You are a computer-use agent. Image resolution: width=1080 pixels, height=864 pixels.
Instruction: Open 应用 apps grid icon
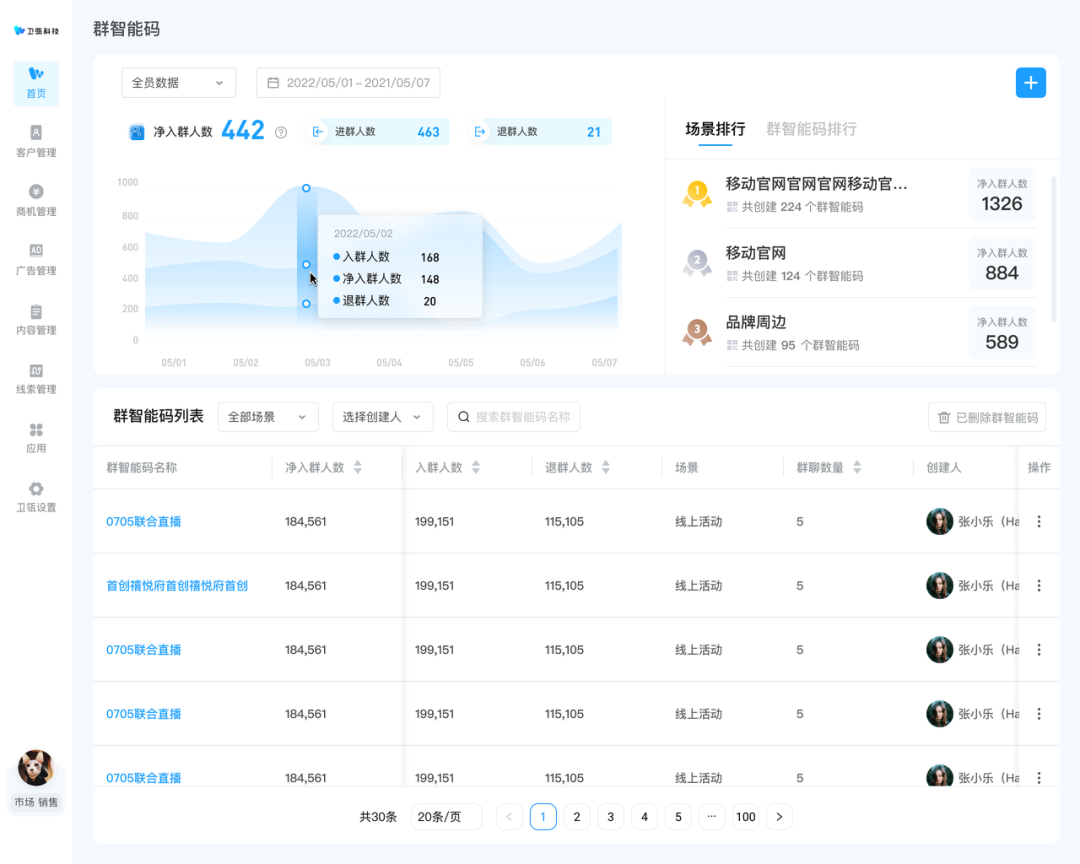coord(36,437)
